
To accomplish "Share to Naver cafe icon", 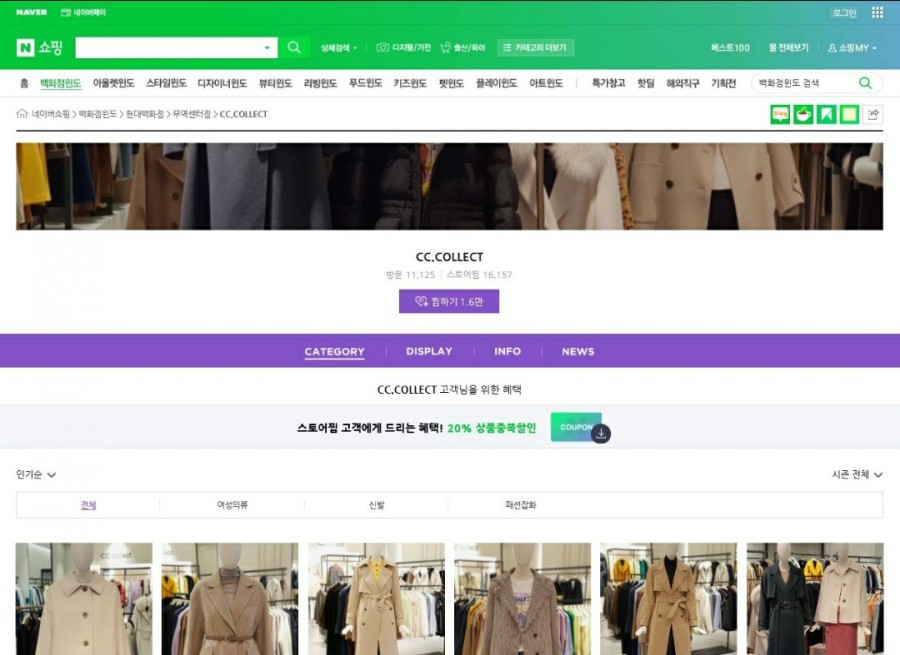I will click(x=803, y=115).
